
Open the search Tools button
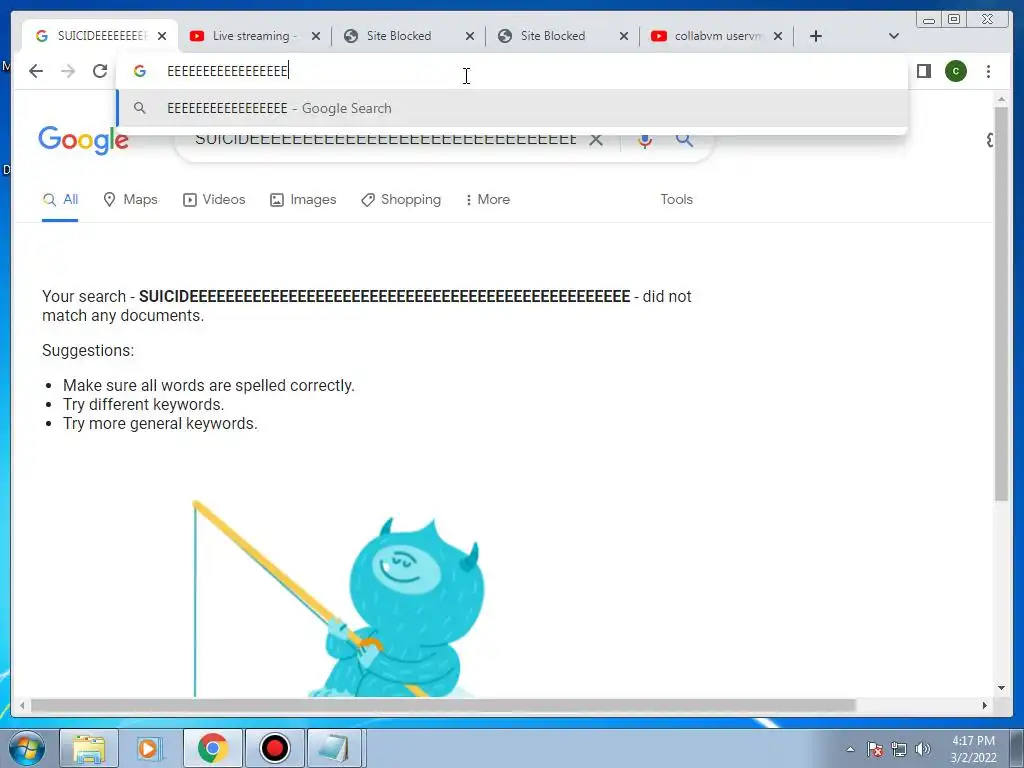pos(677,200)
